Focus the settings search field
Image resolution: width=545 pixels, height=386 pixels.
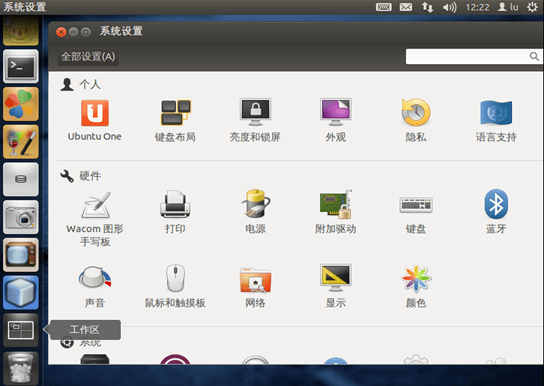click(473, 56)
